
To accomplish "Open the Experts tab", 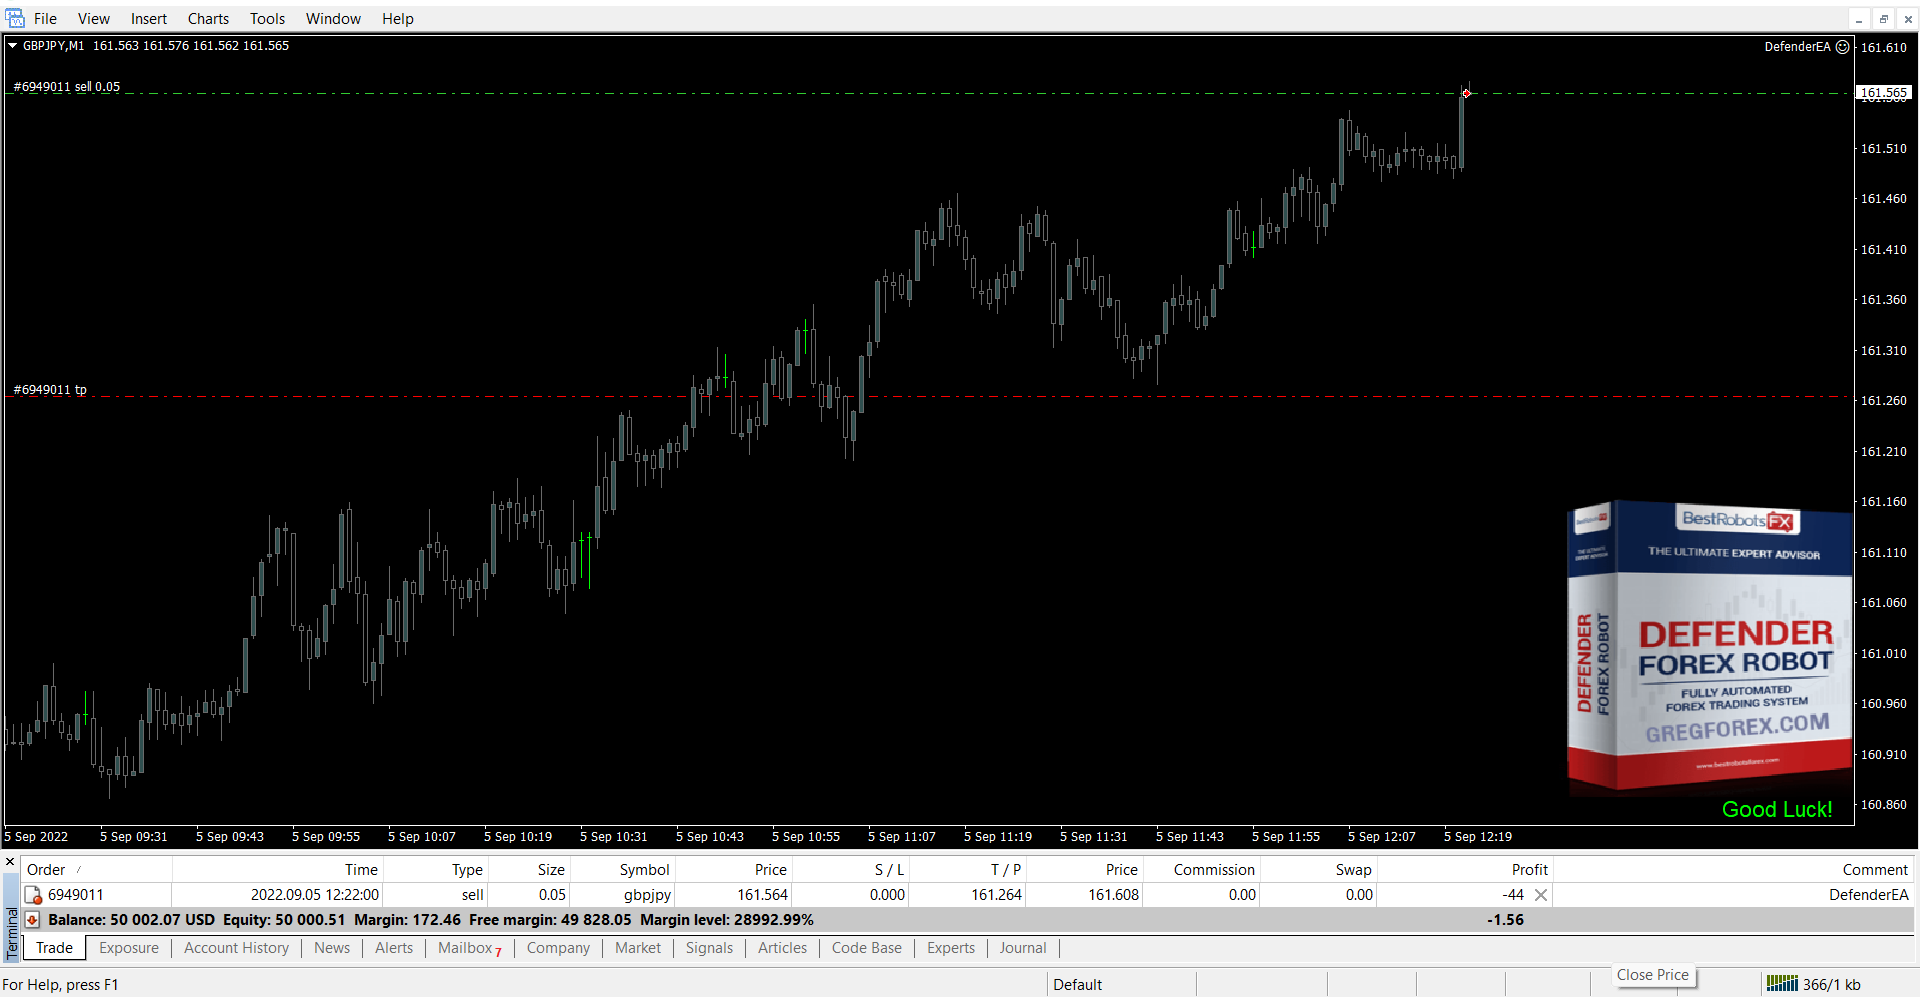I will pos(950,948).
